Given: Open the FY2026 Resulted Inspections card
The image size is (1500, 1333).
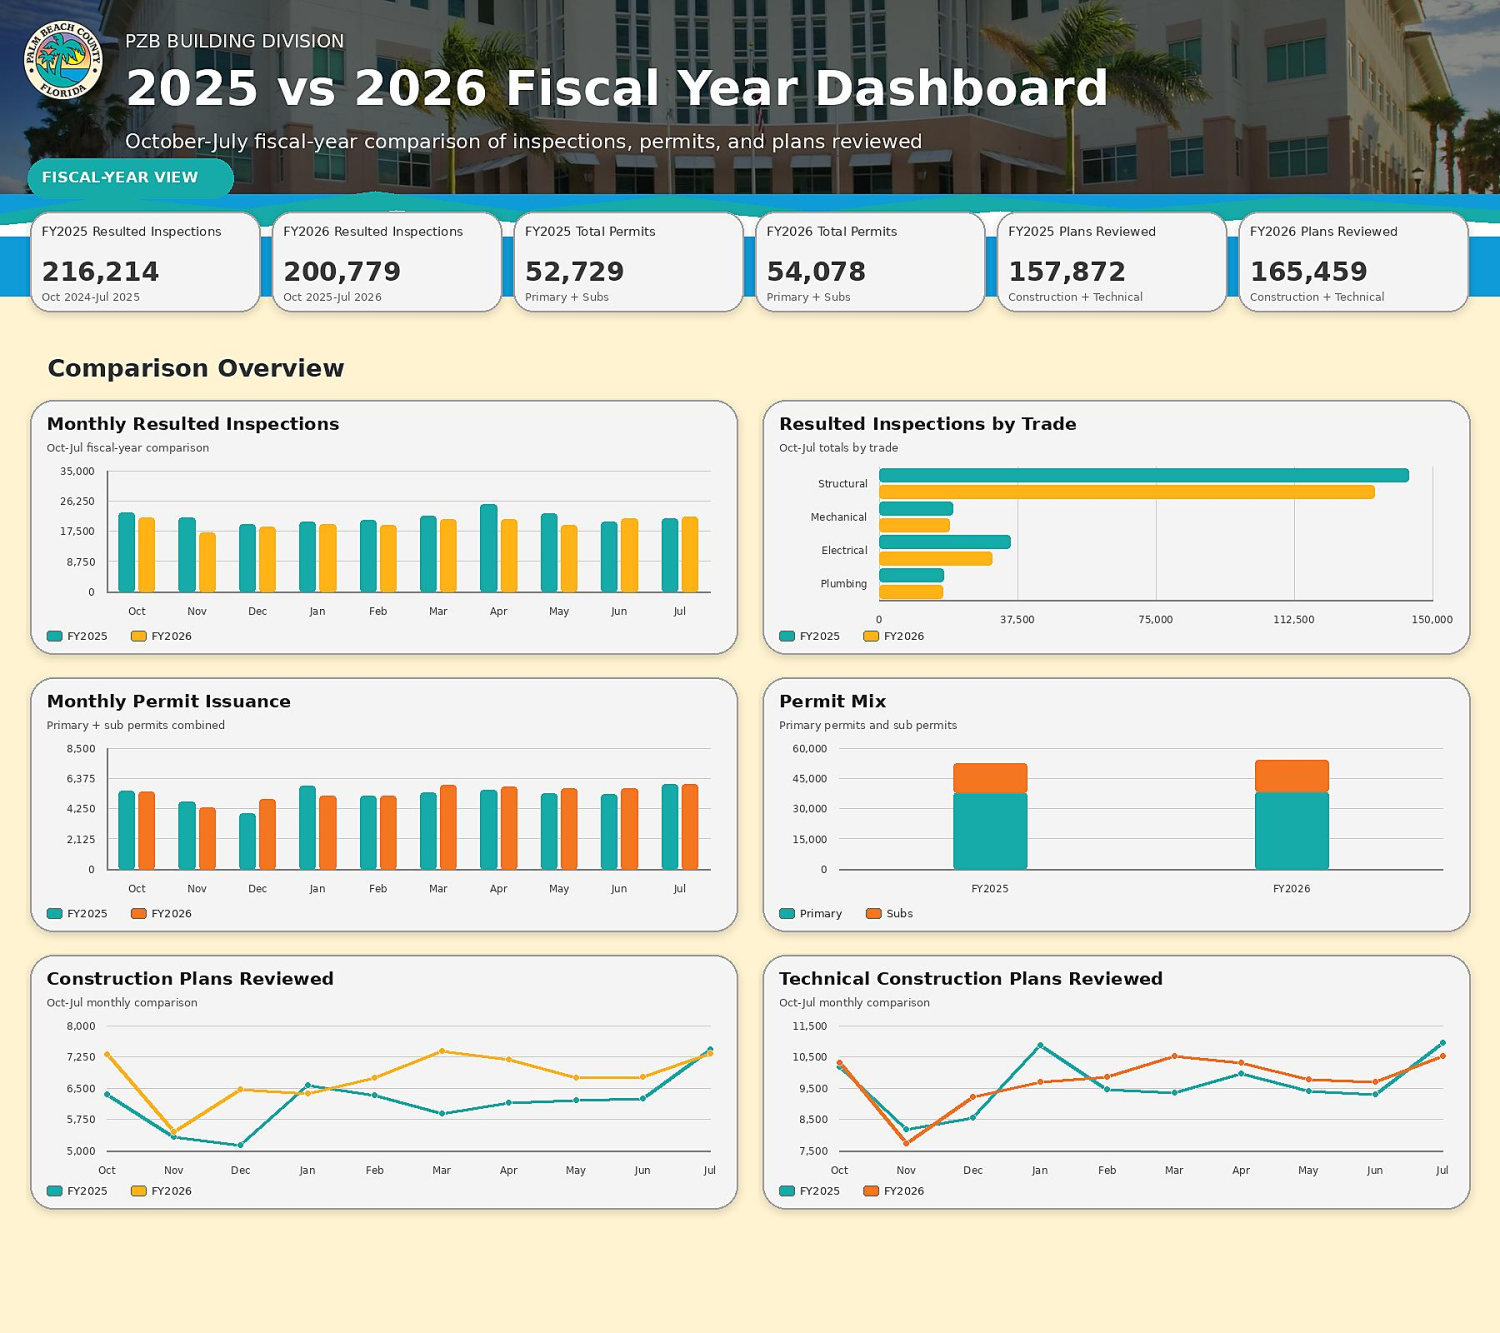Looking at the screenshot, I should pos(387,262).
